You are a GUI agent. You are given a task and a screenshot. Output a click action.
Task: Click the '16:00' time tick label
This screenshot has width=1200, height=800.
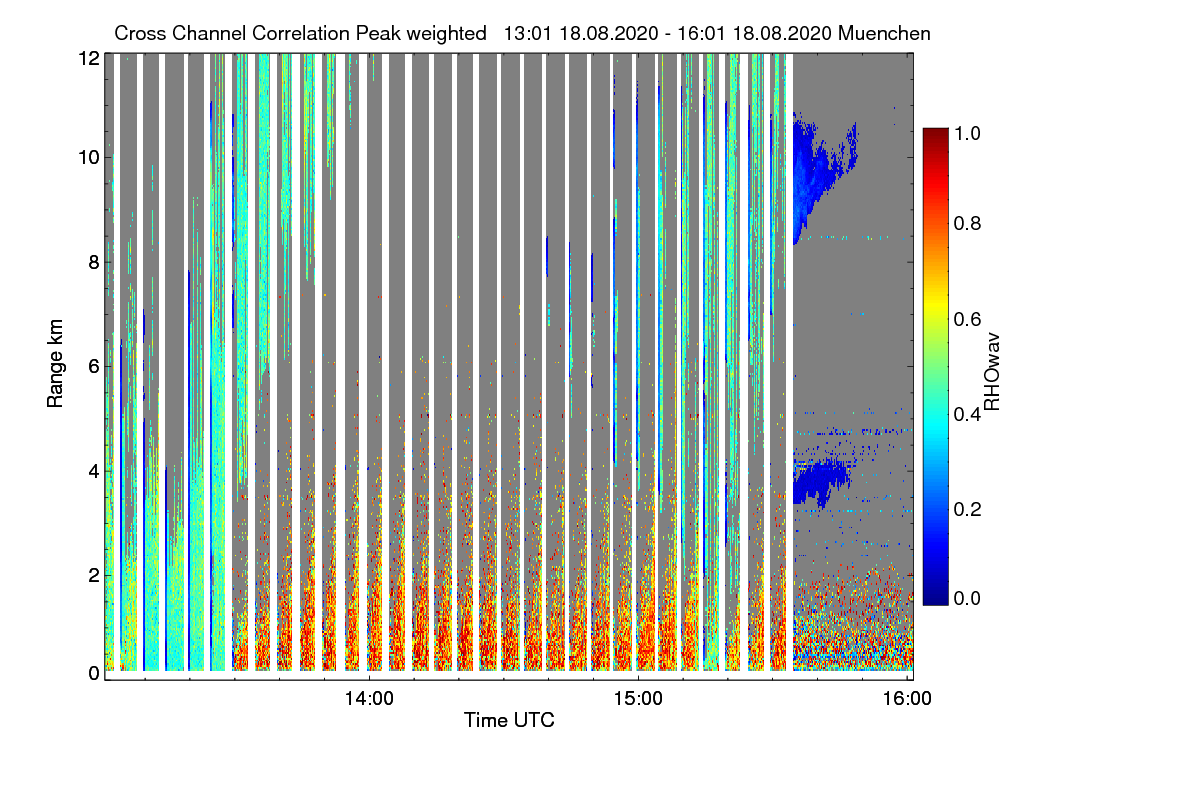(x=907, y=697)
